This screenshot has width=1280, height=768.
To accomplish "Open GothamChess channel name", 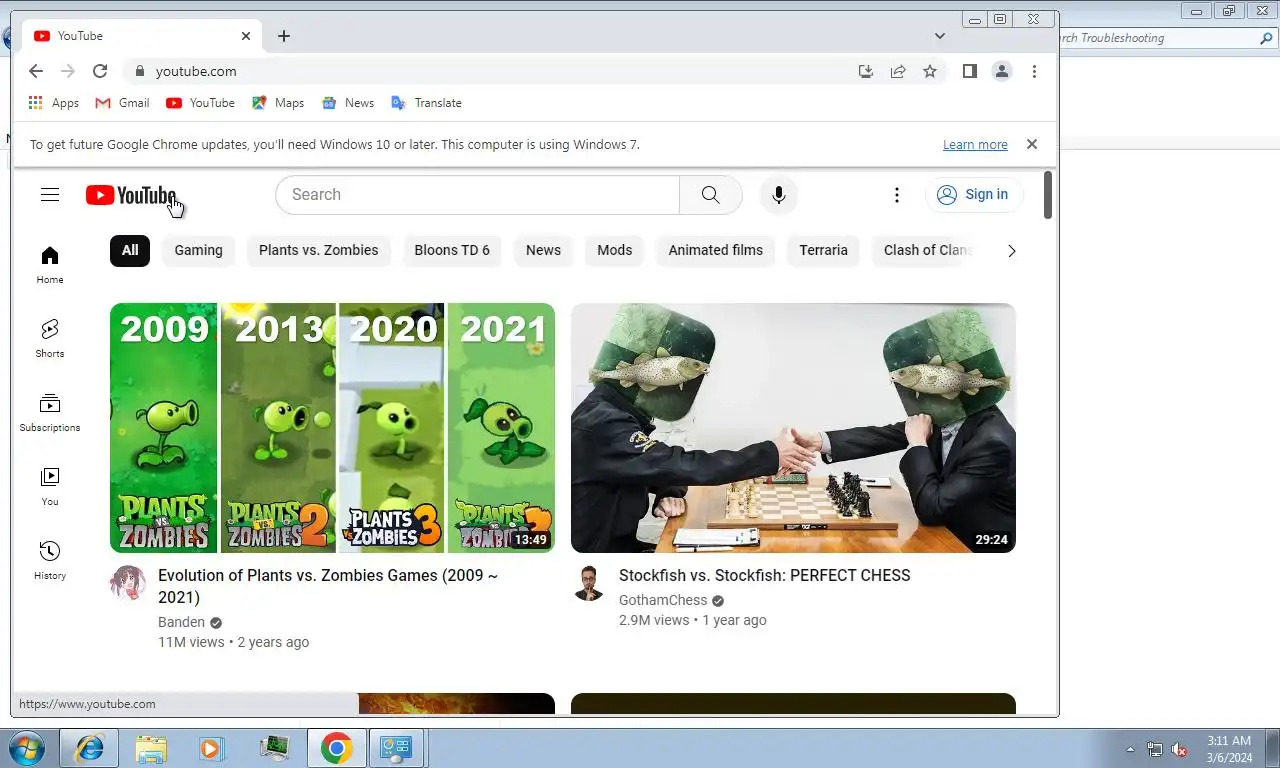I will [x=663, y=600].
